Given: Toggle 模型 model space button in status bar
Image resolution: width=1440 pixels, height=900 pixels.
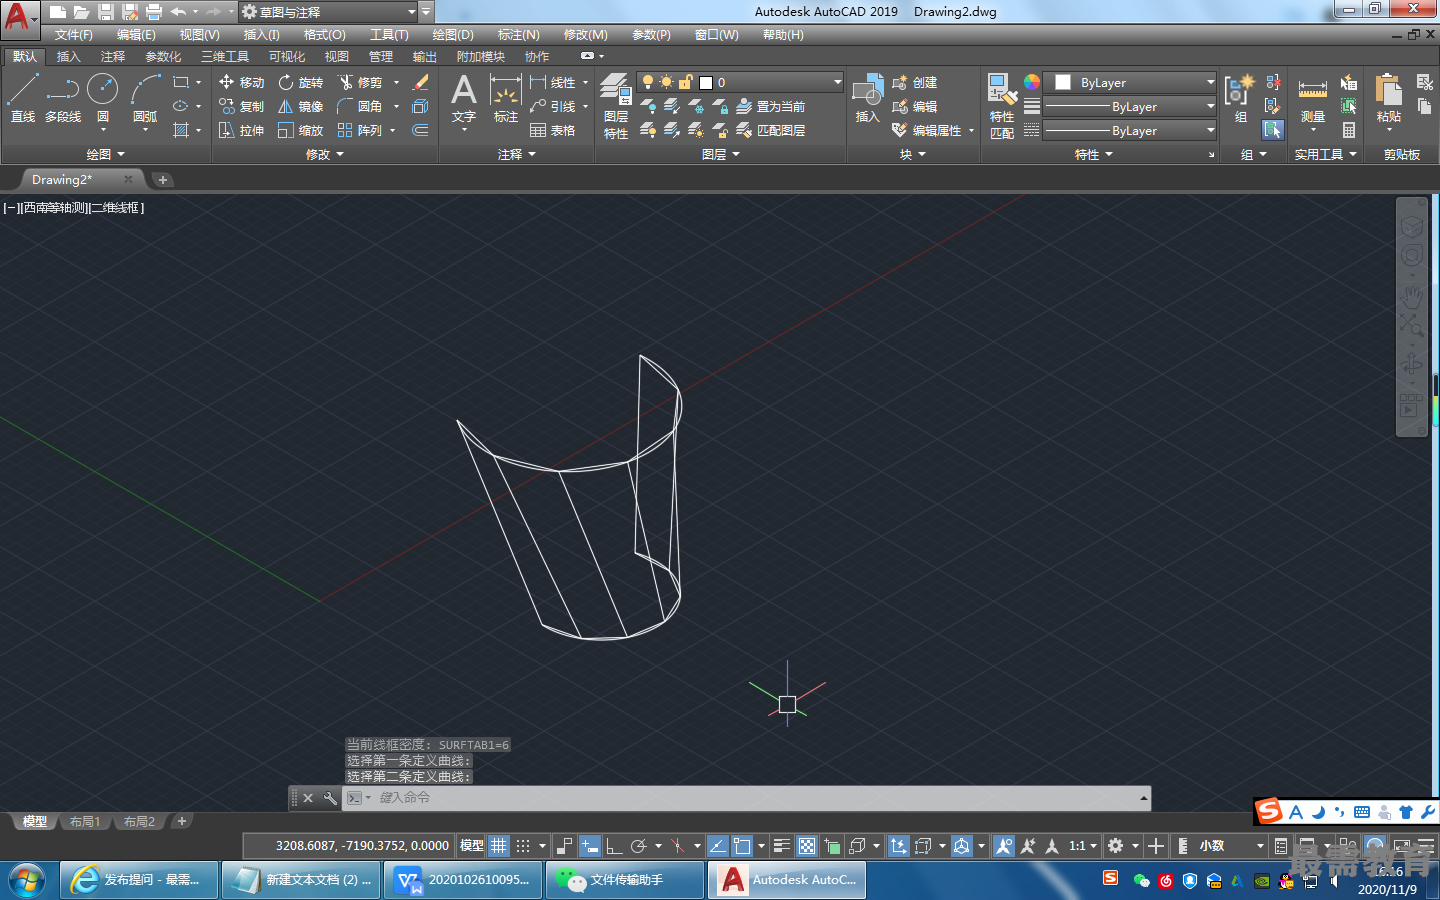Looking at the screenshot, I should (x=472, y=846).
